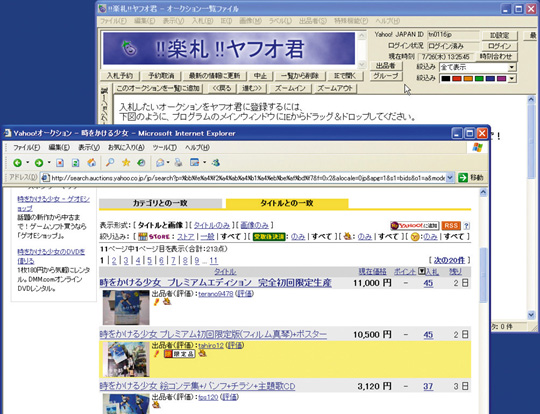
Task: Click the page icon in IE address bar
Action: click(45, 178)
